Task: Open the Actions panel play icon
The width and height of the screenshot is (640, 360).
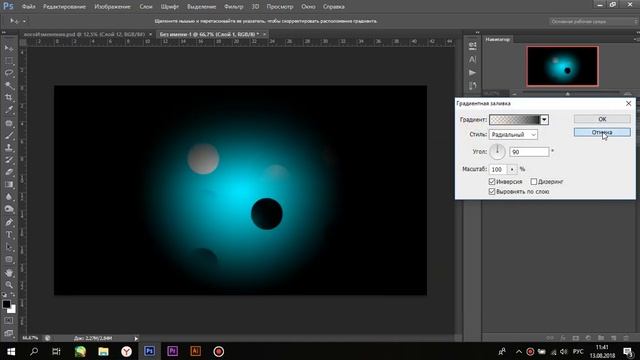Action: pyautogui.click(x=472, y=73)
